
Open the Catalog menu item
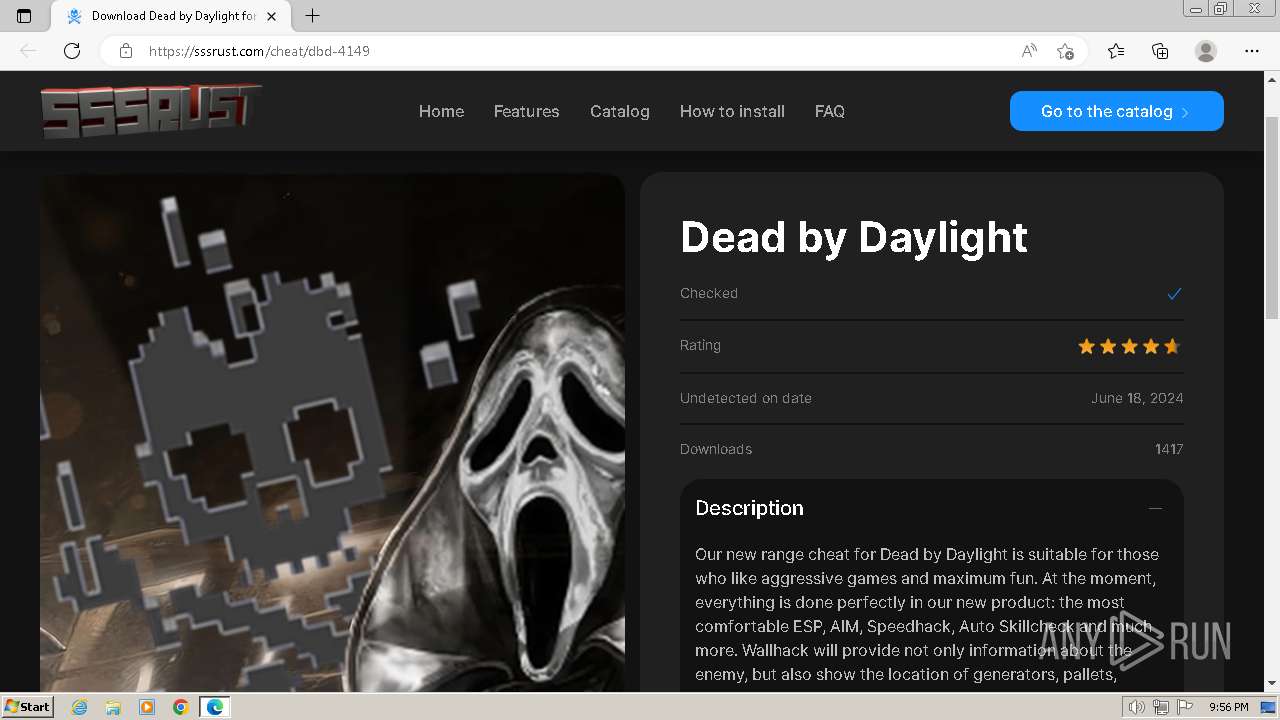(x=620, y=111)
